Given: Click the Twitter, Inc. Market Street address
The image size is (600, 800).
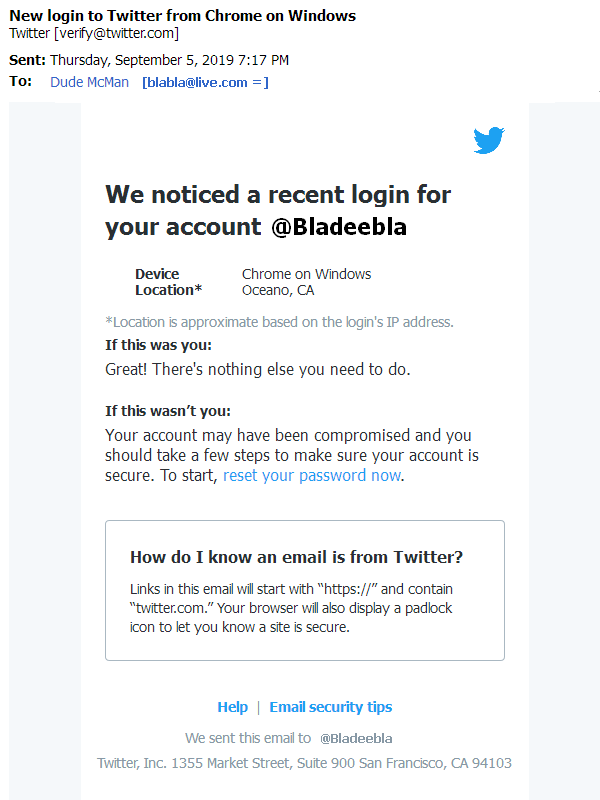Looking at the screenshot, I should 304,763.
